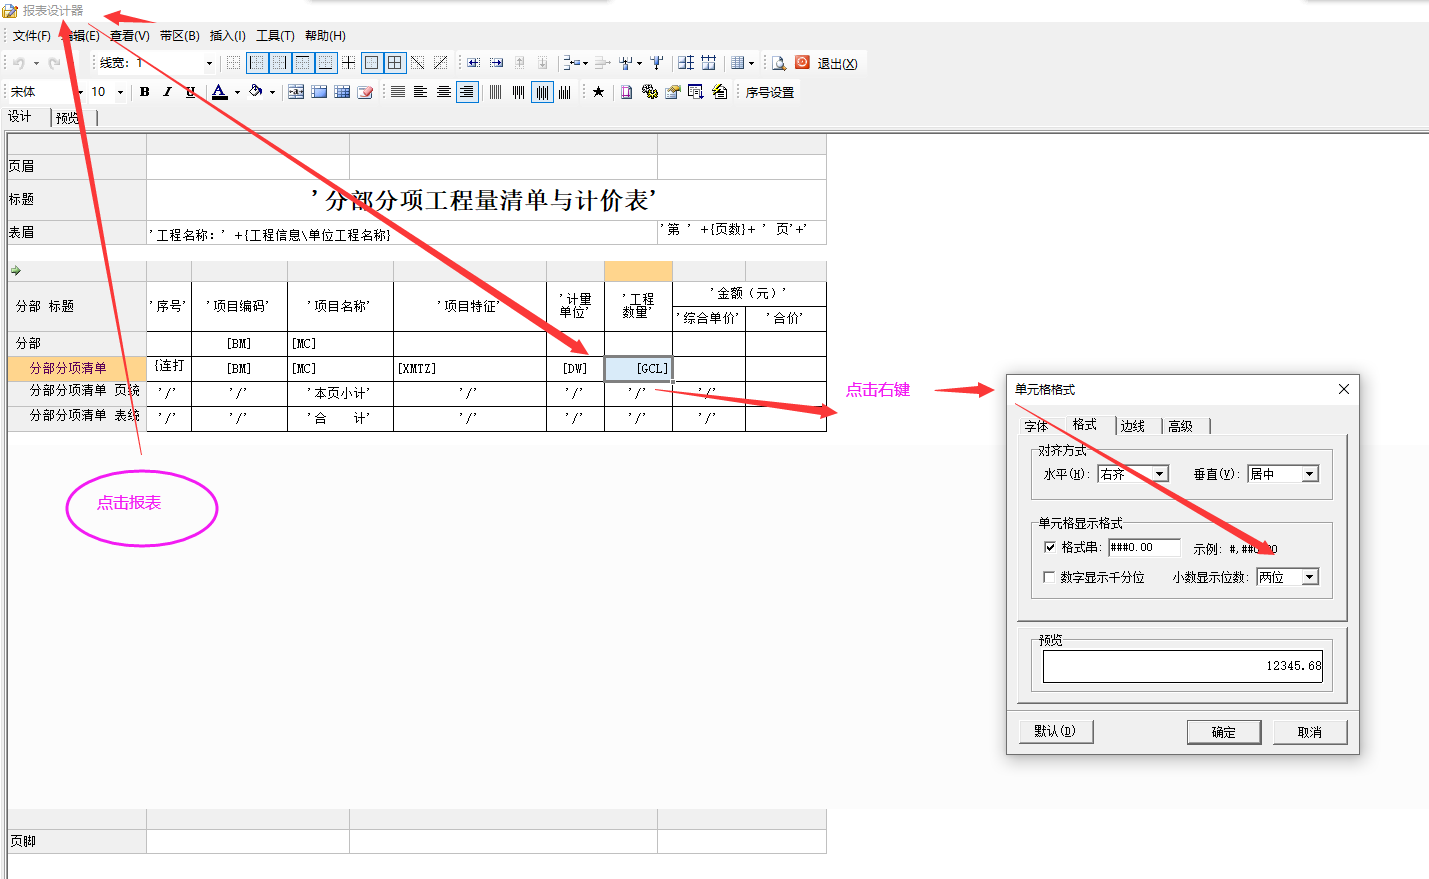Switch to the 设计 tab

pos(26,117)
